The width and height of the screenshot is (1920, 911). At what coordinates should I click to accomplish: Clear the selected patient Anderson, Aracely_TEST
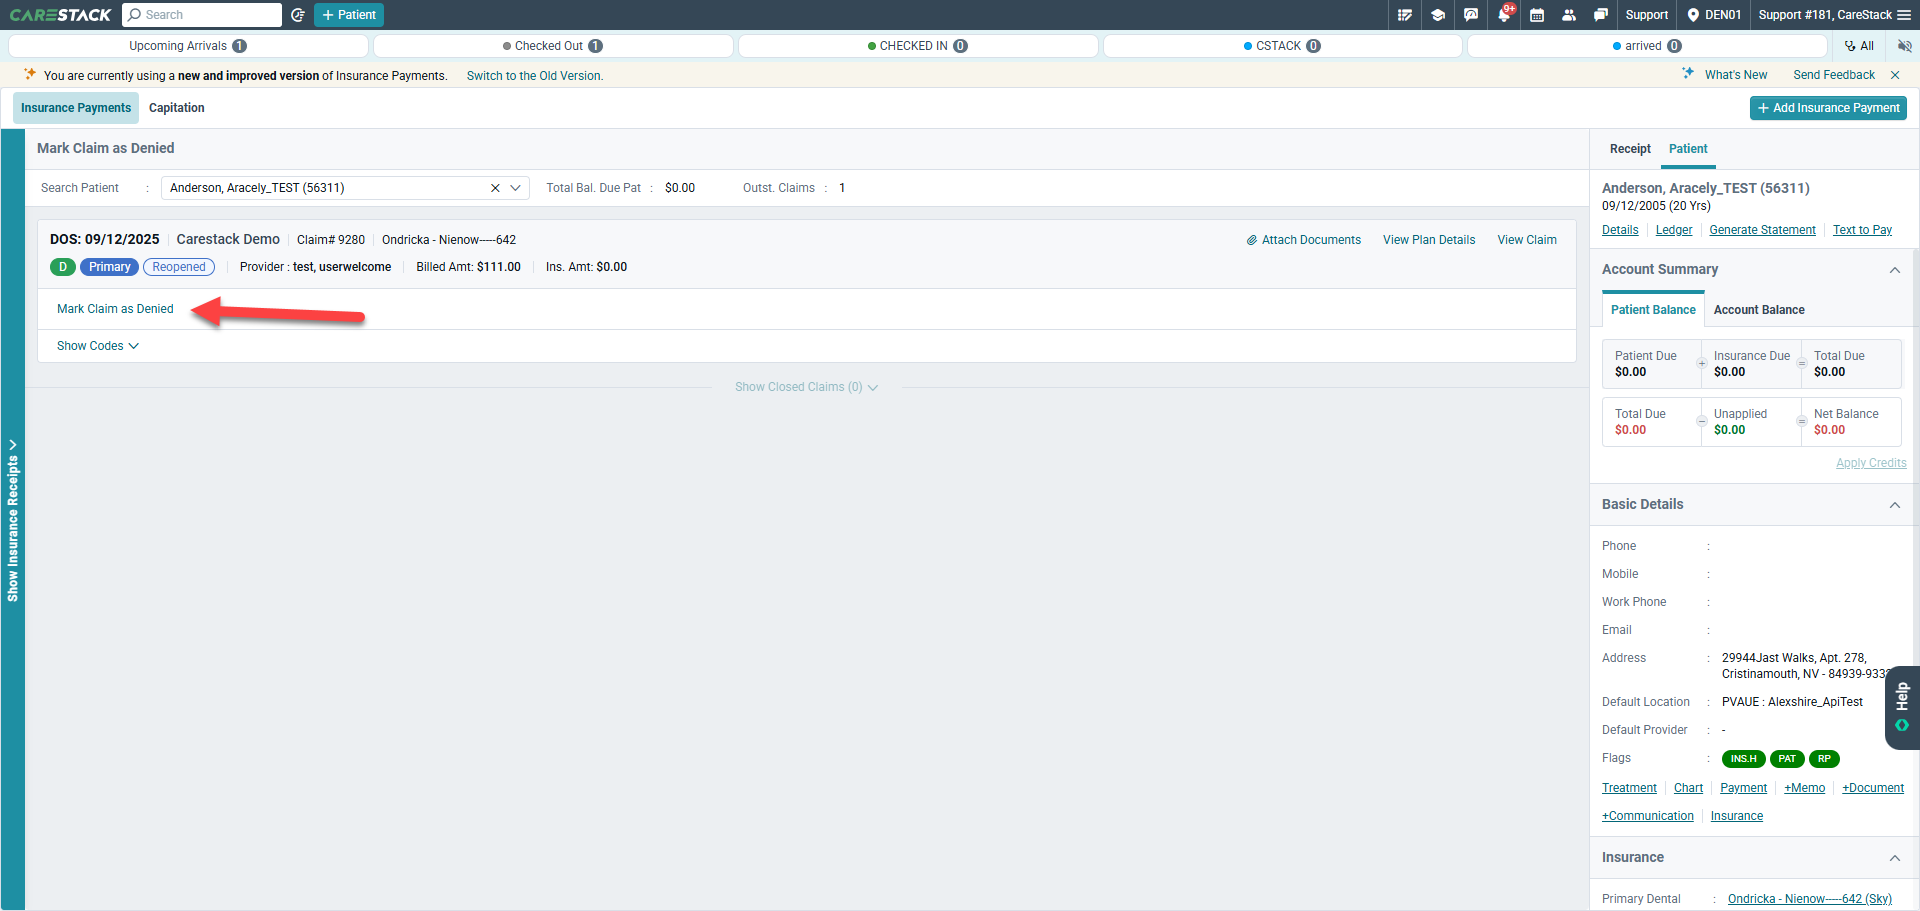click(495, 188)
